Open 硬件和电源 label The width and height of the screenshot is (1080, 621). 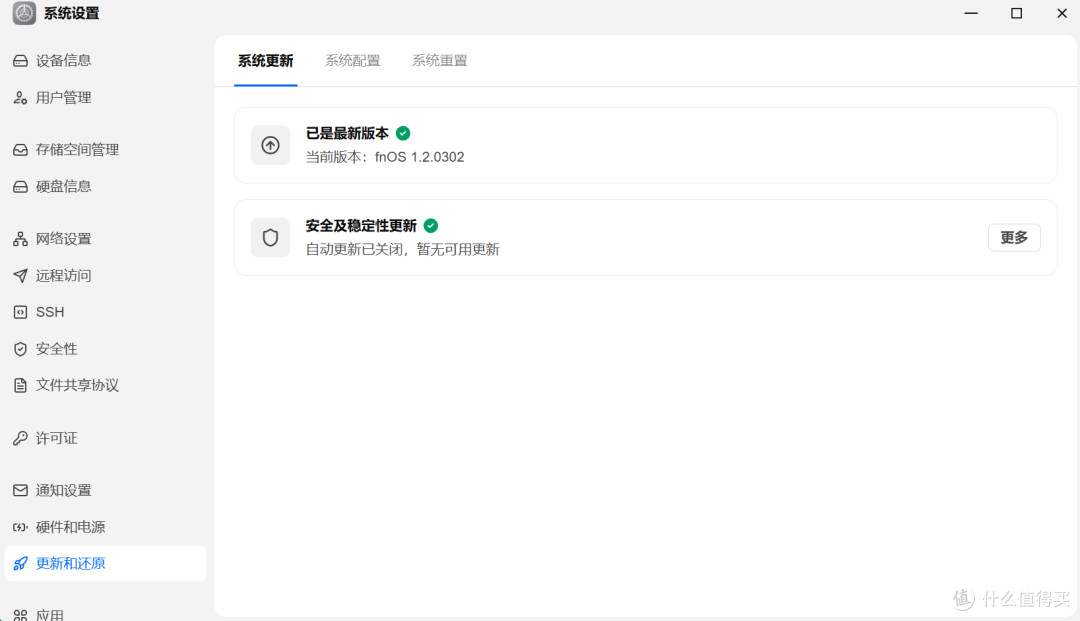tap(70, 527)
